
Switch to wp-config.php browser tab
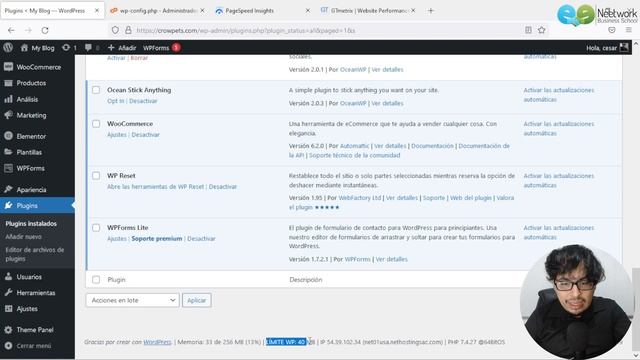157,11
